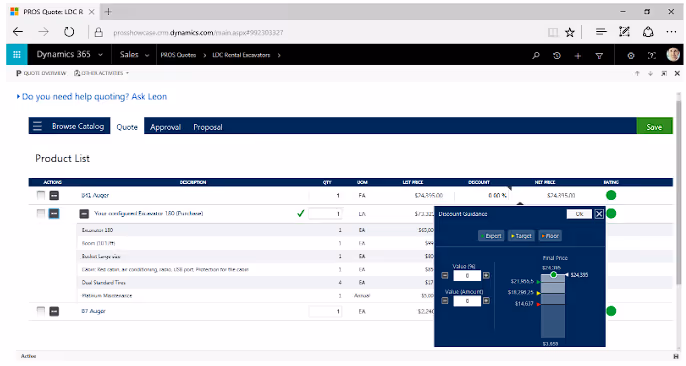Click the green rating dot for B7 Auger
Screen dimensions: 686x366
[611, 311]
